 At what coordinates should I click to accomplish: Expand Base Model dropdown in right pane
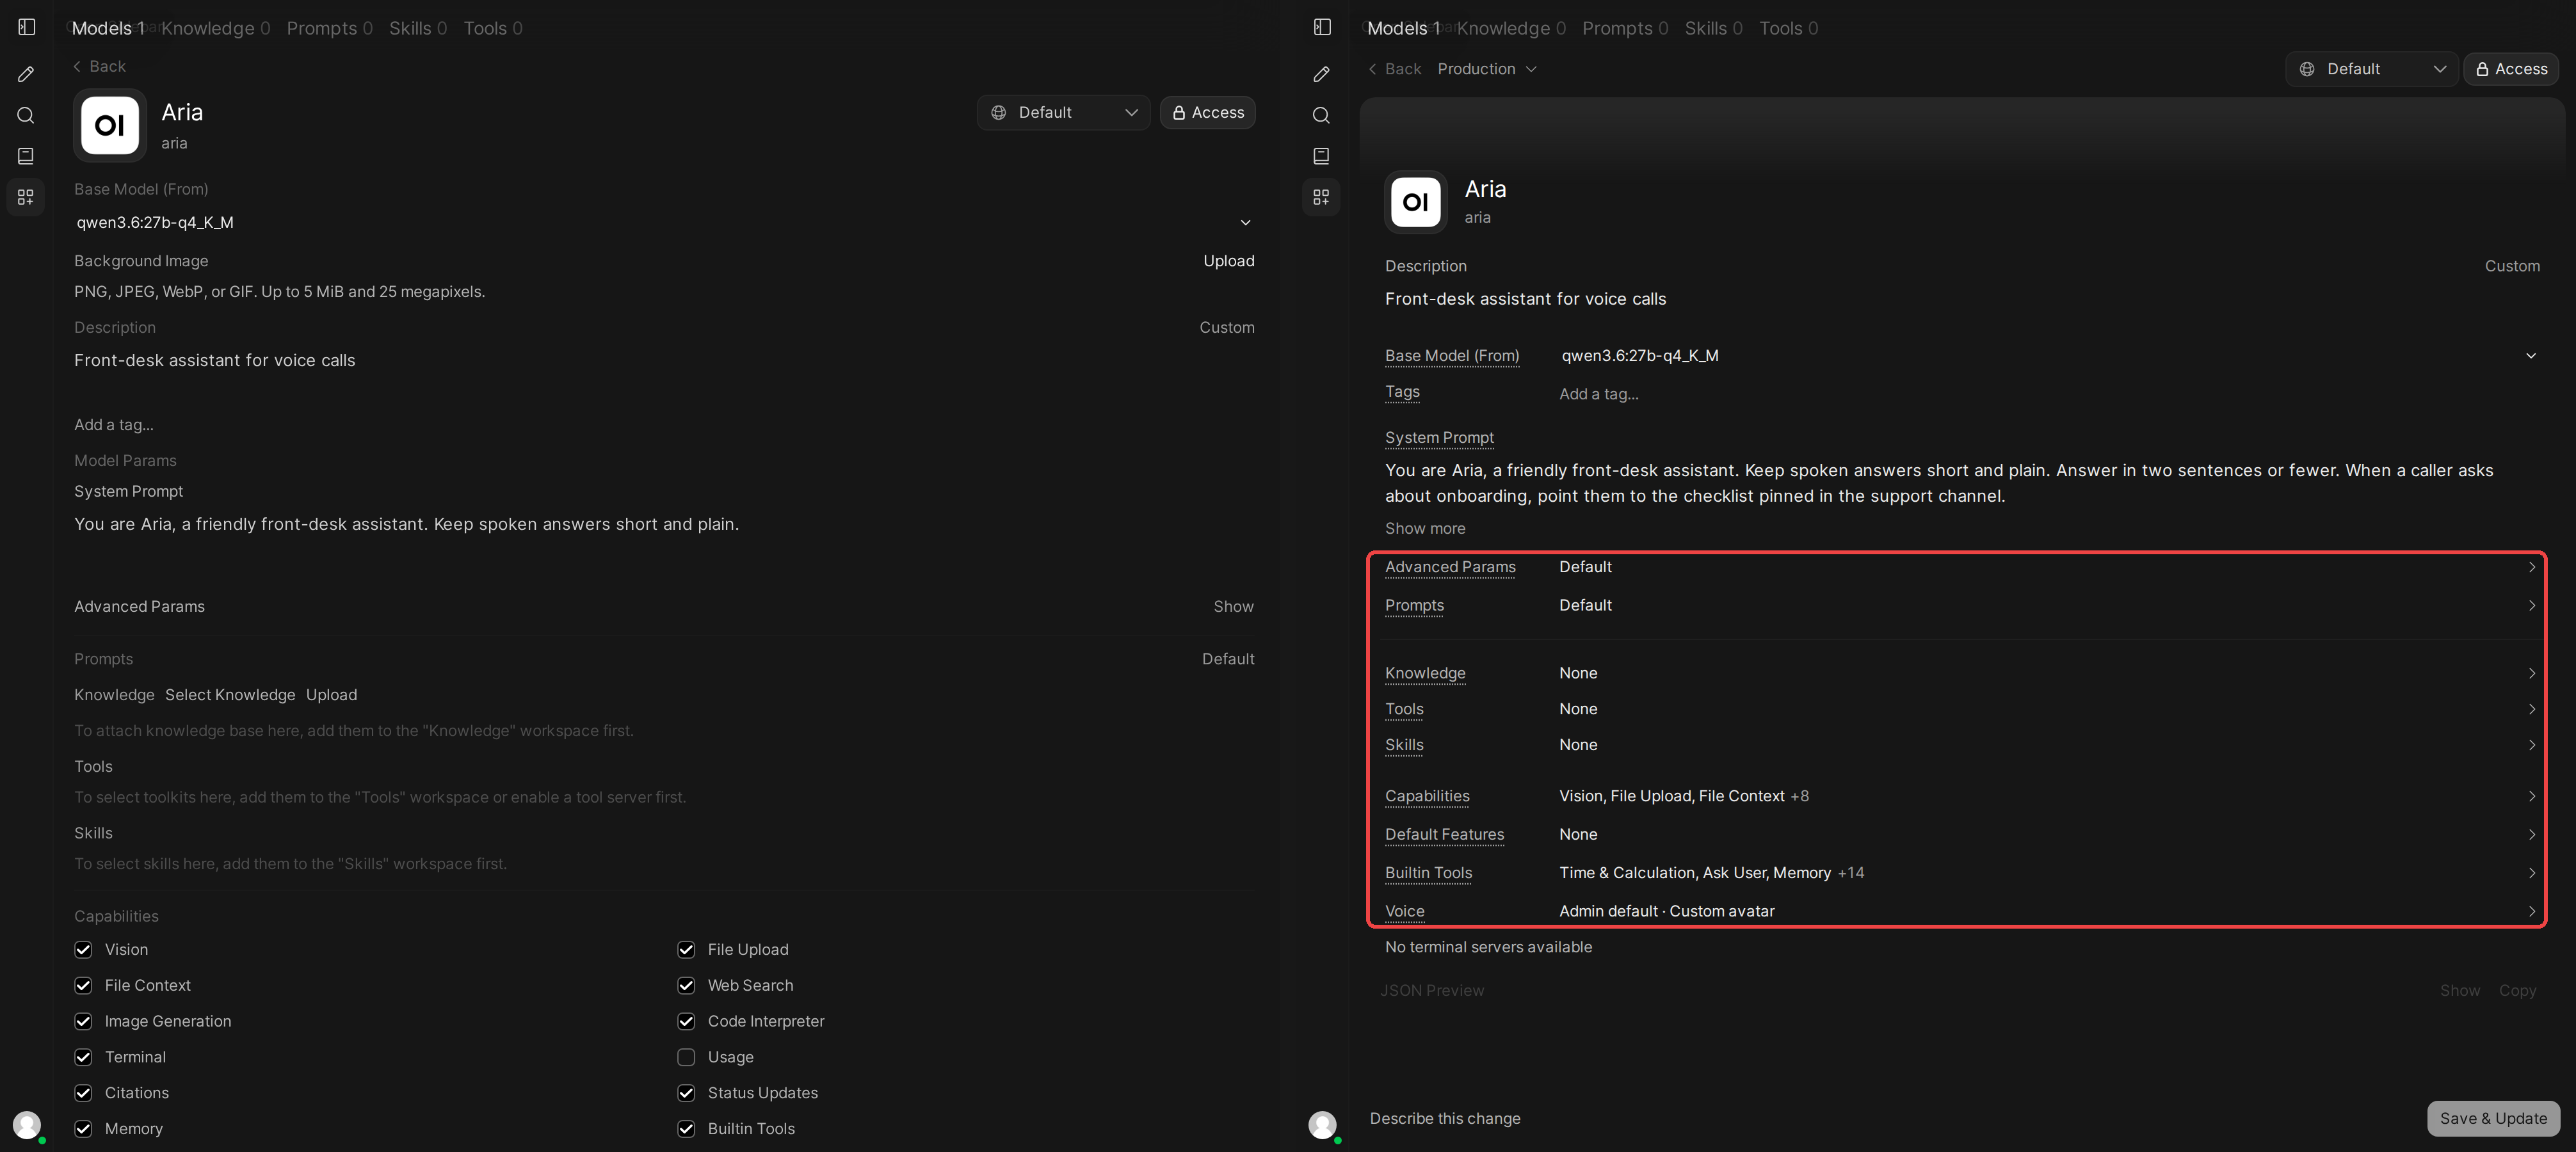click(2048, 355)
